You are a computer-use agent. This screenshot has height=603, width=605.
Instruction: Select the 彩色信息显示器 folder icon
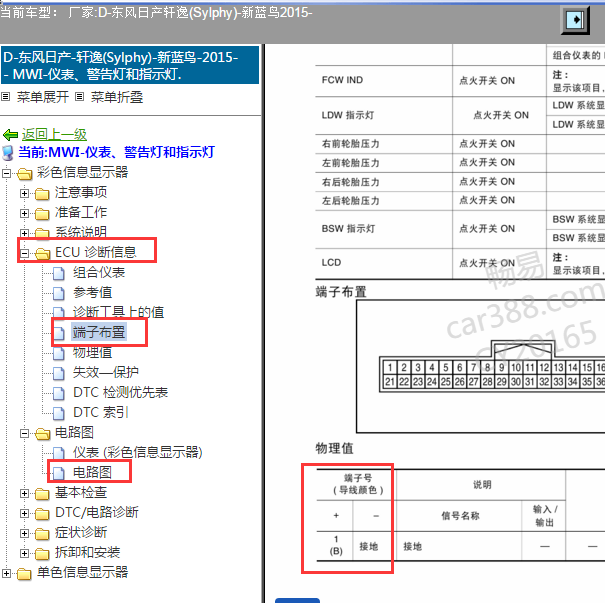coord(24,174)
